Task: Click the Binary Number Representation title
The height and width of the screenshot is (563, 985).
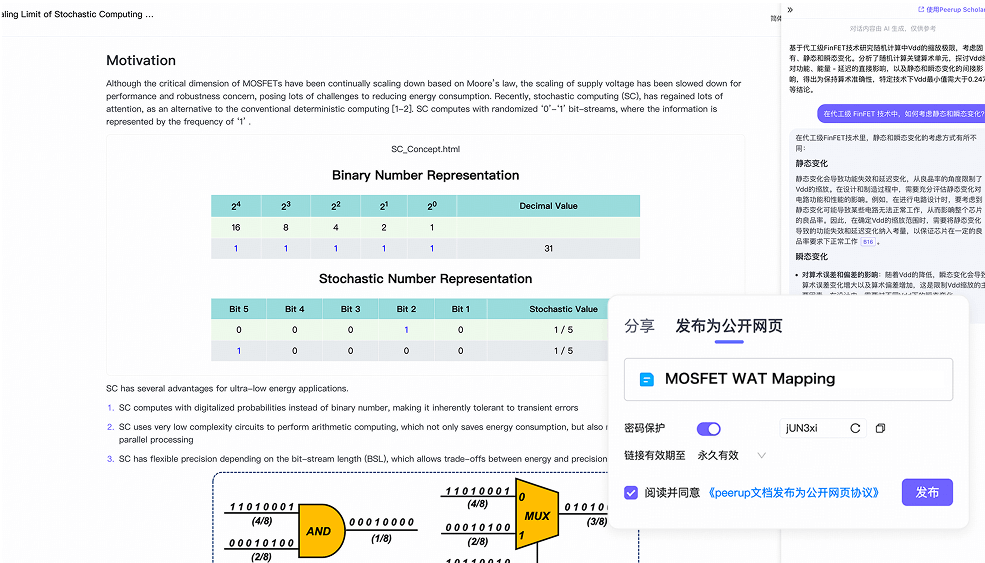Action: coord(425,175)
